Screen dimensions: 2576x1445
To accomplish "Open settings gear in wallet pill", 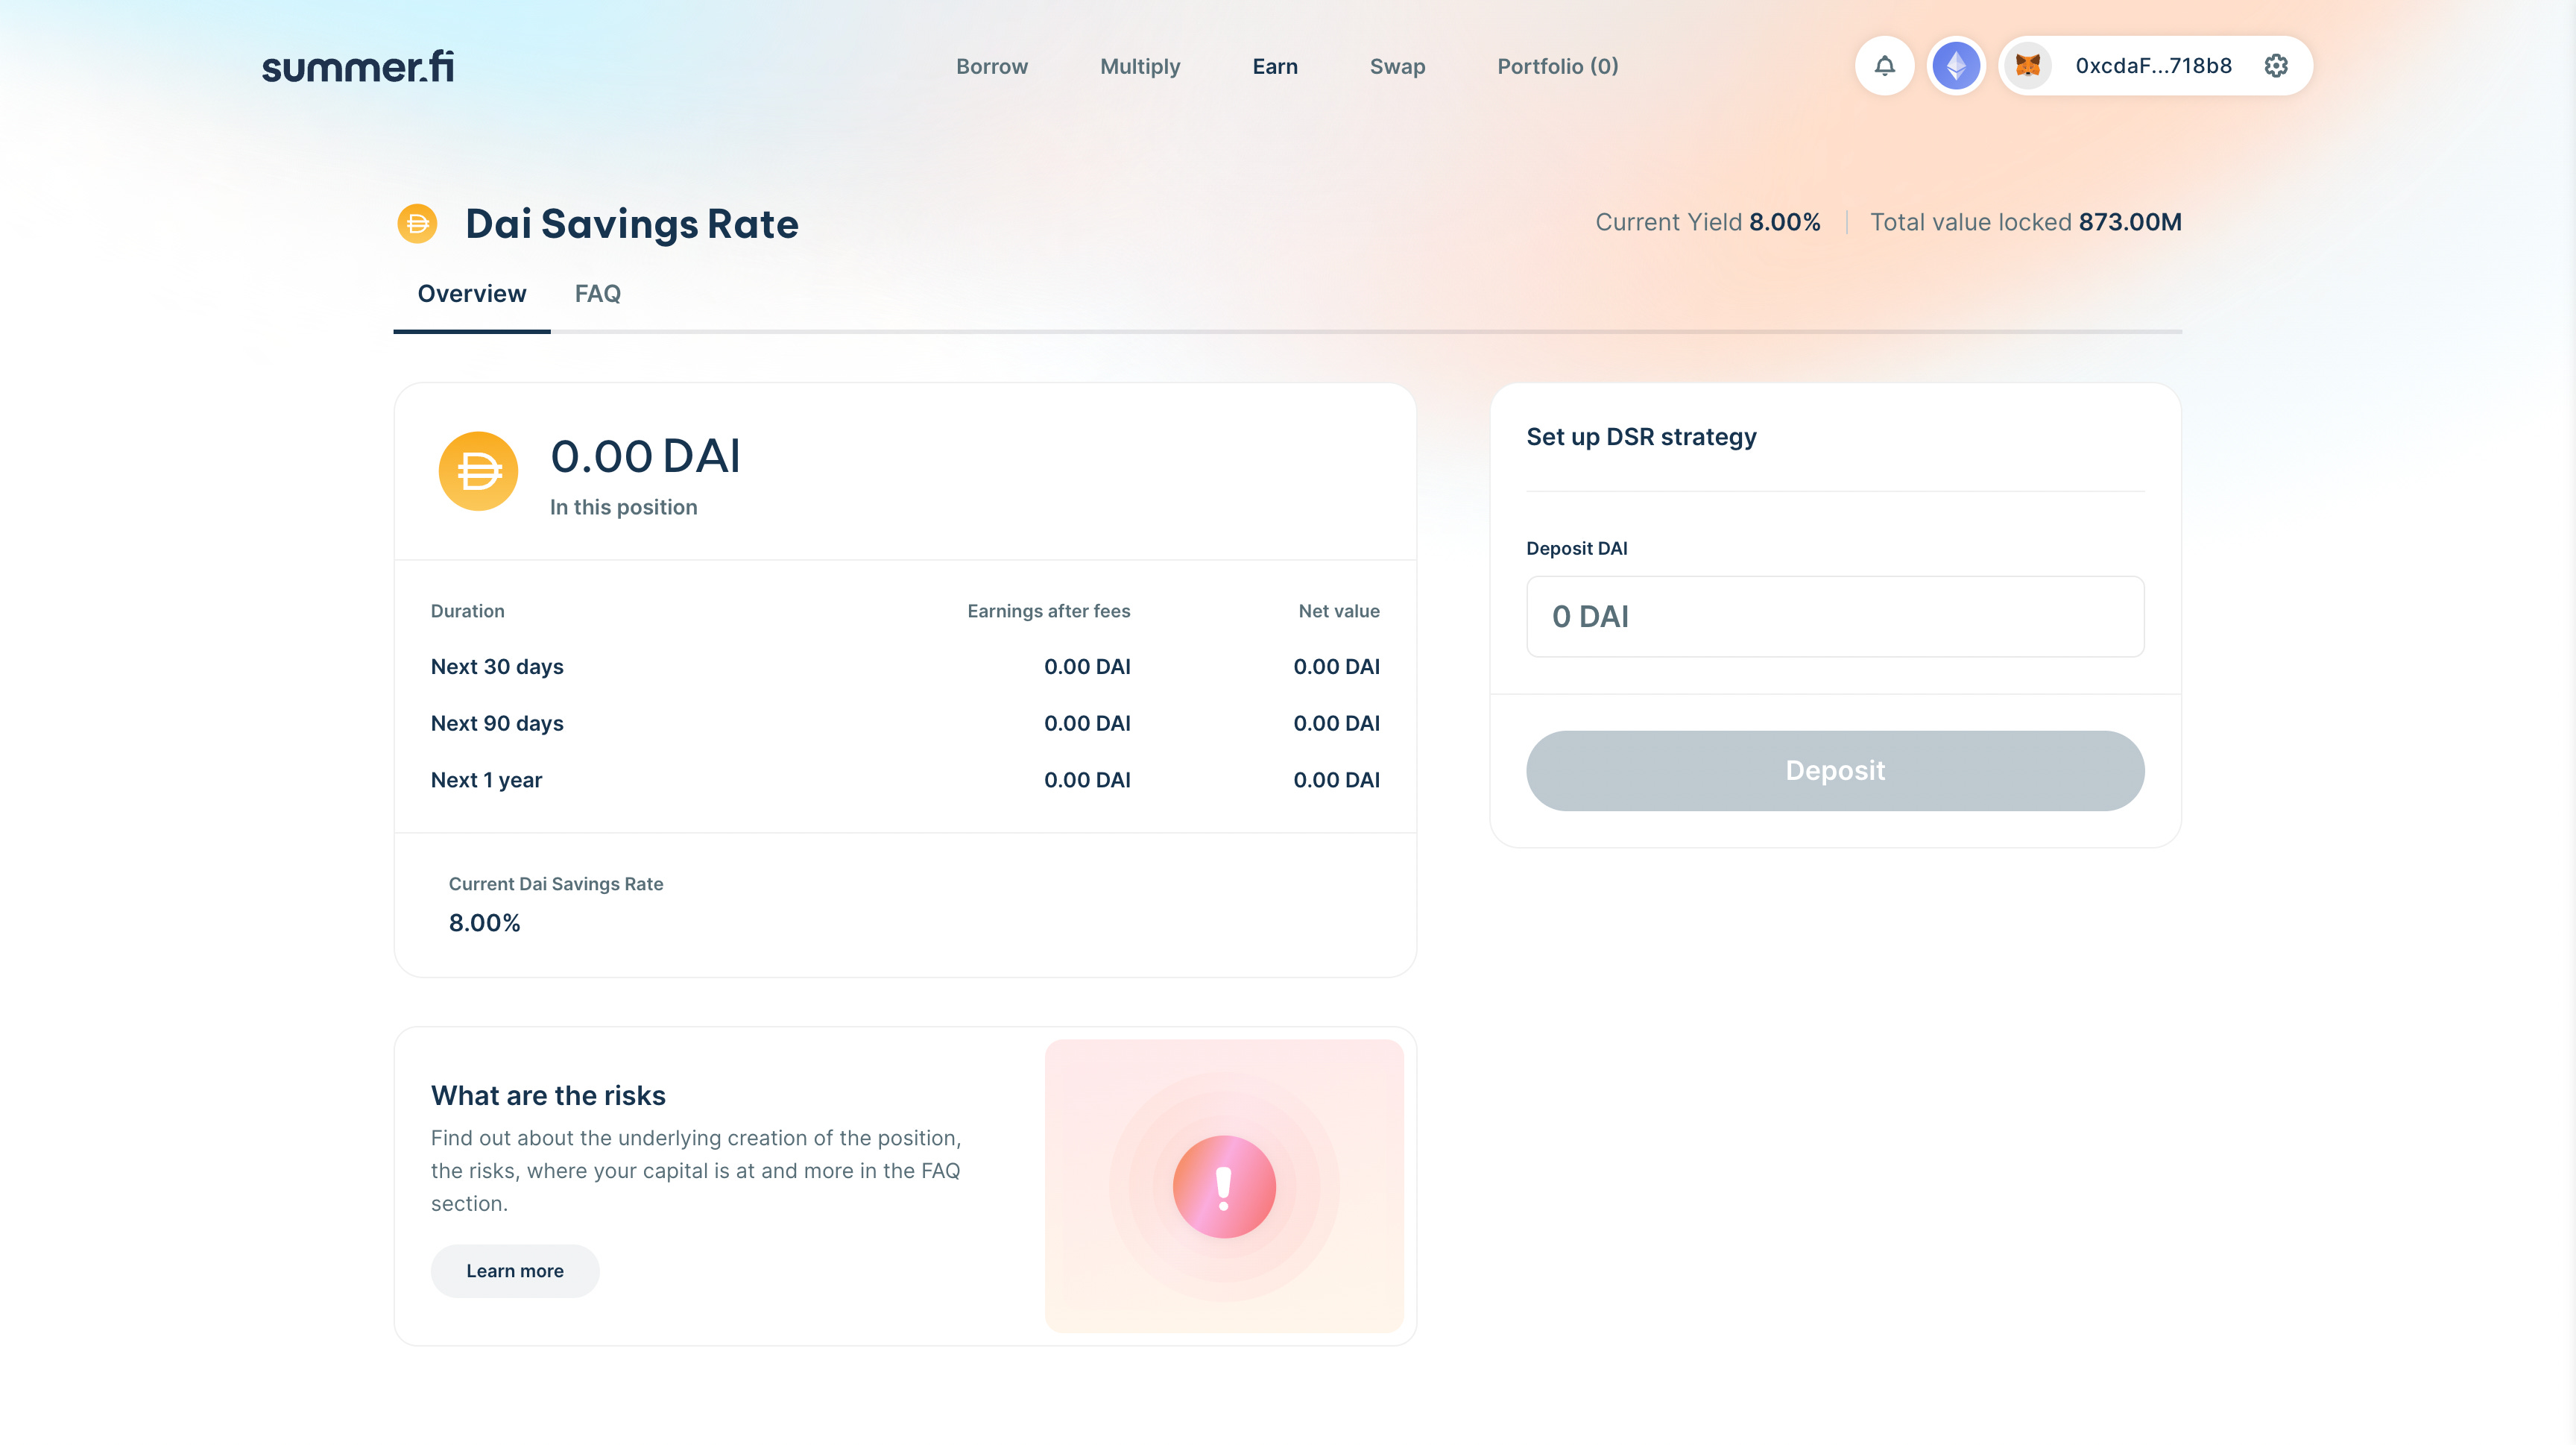I will click(2276, 66).
